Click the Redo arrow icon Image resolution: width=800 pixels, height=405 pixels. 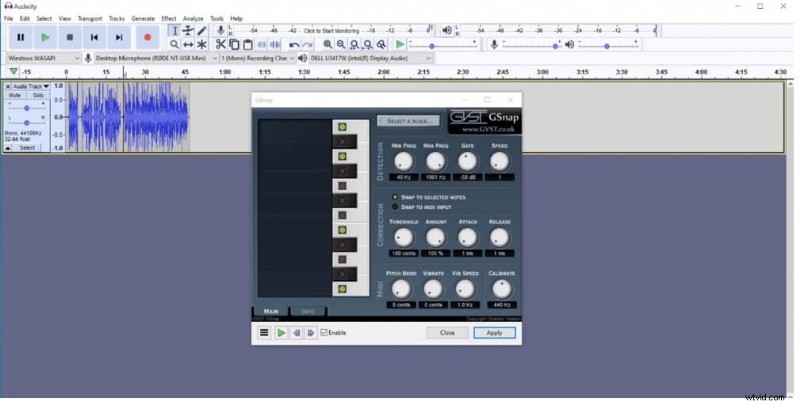pyautogui.click(x=308, y=44)
